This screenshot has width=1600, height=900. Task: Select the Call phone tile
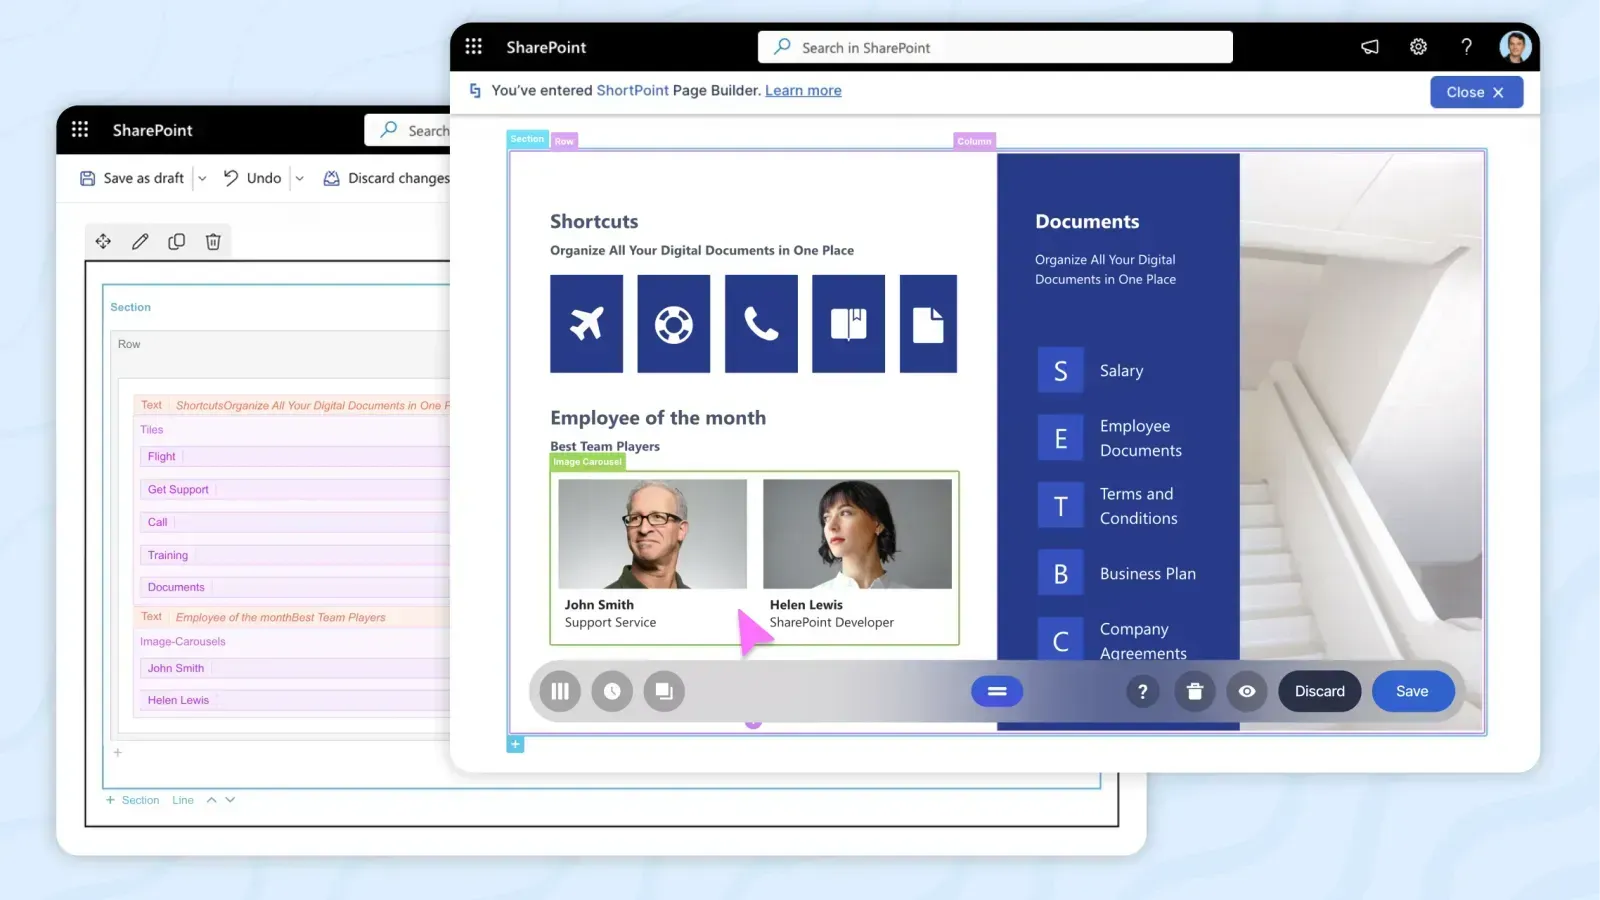[761, 324]
